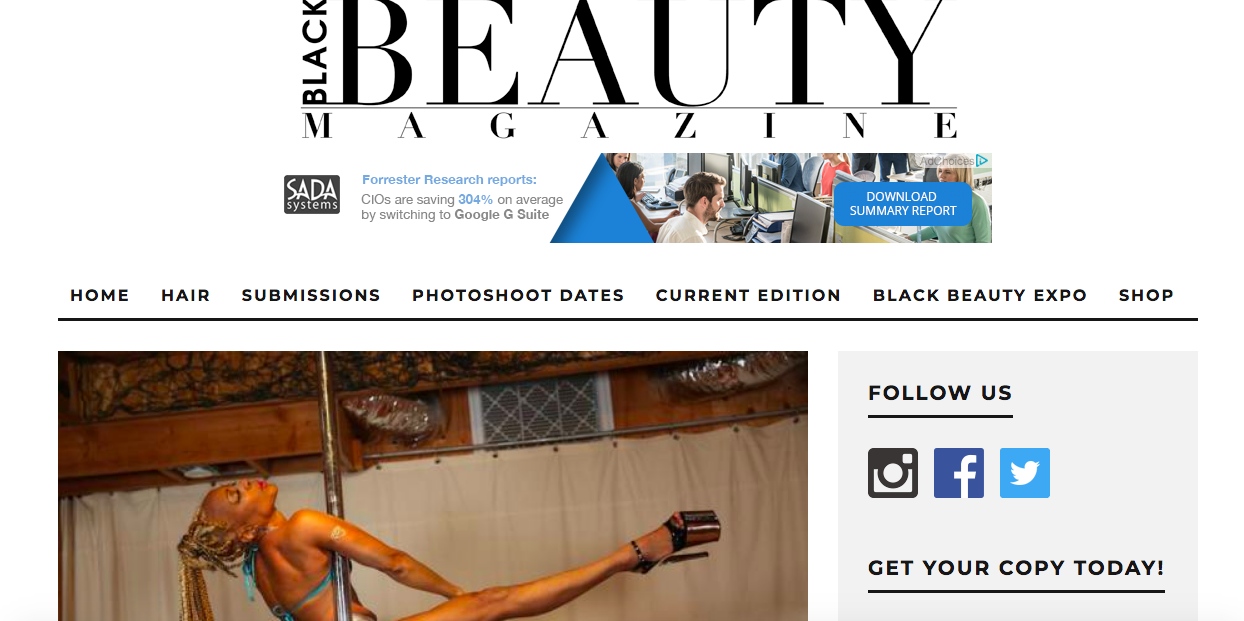Select Photoshoot Dates in navigation
1244x621 pixels.
pos(518,295)
